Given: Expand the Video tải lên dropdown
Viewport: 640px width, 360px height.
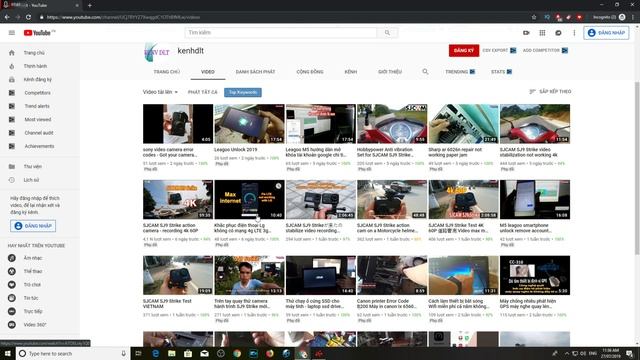Looking at the screenshot, I should point(160,92).
